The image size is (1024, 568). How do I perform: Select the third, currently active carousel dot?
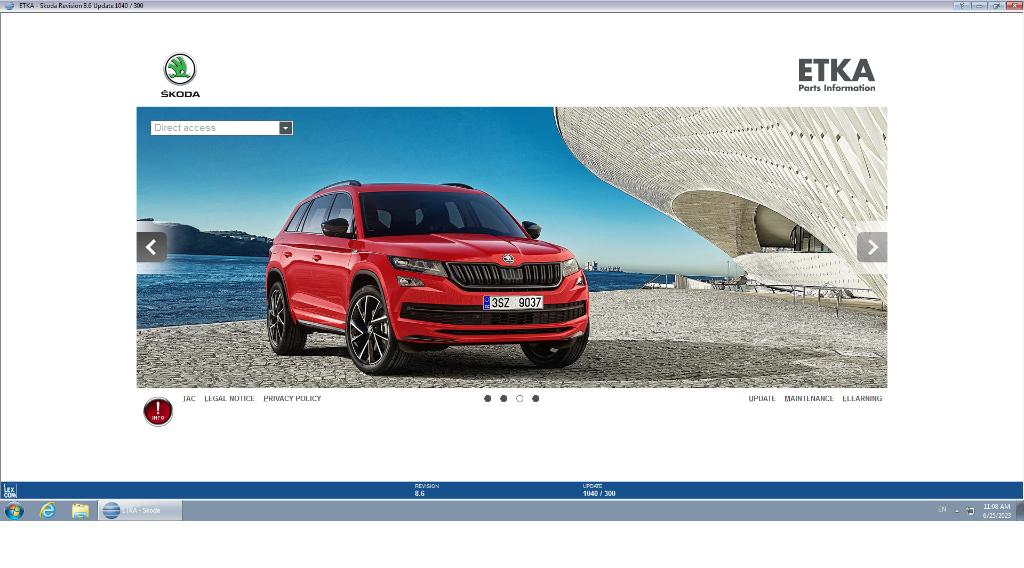519,398
